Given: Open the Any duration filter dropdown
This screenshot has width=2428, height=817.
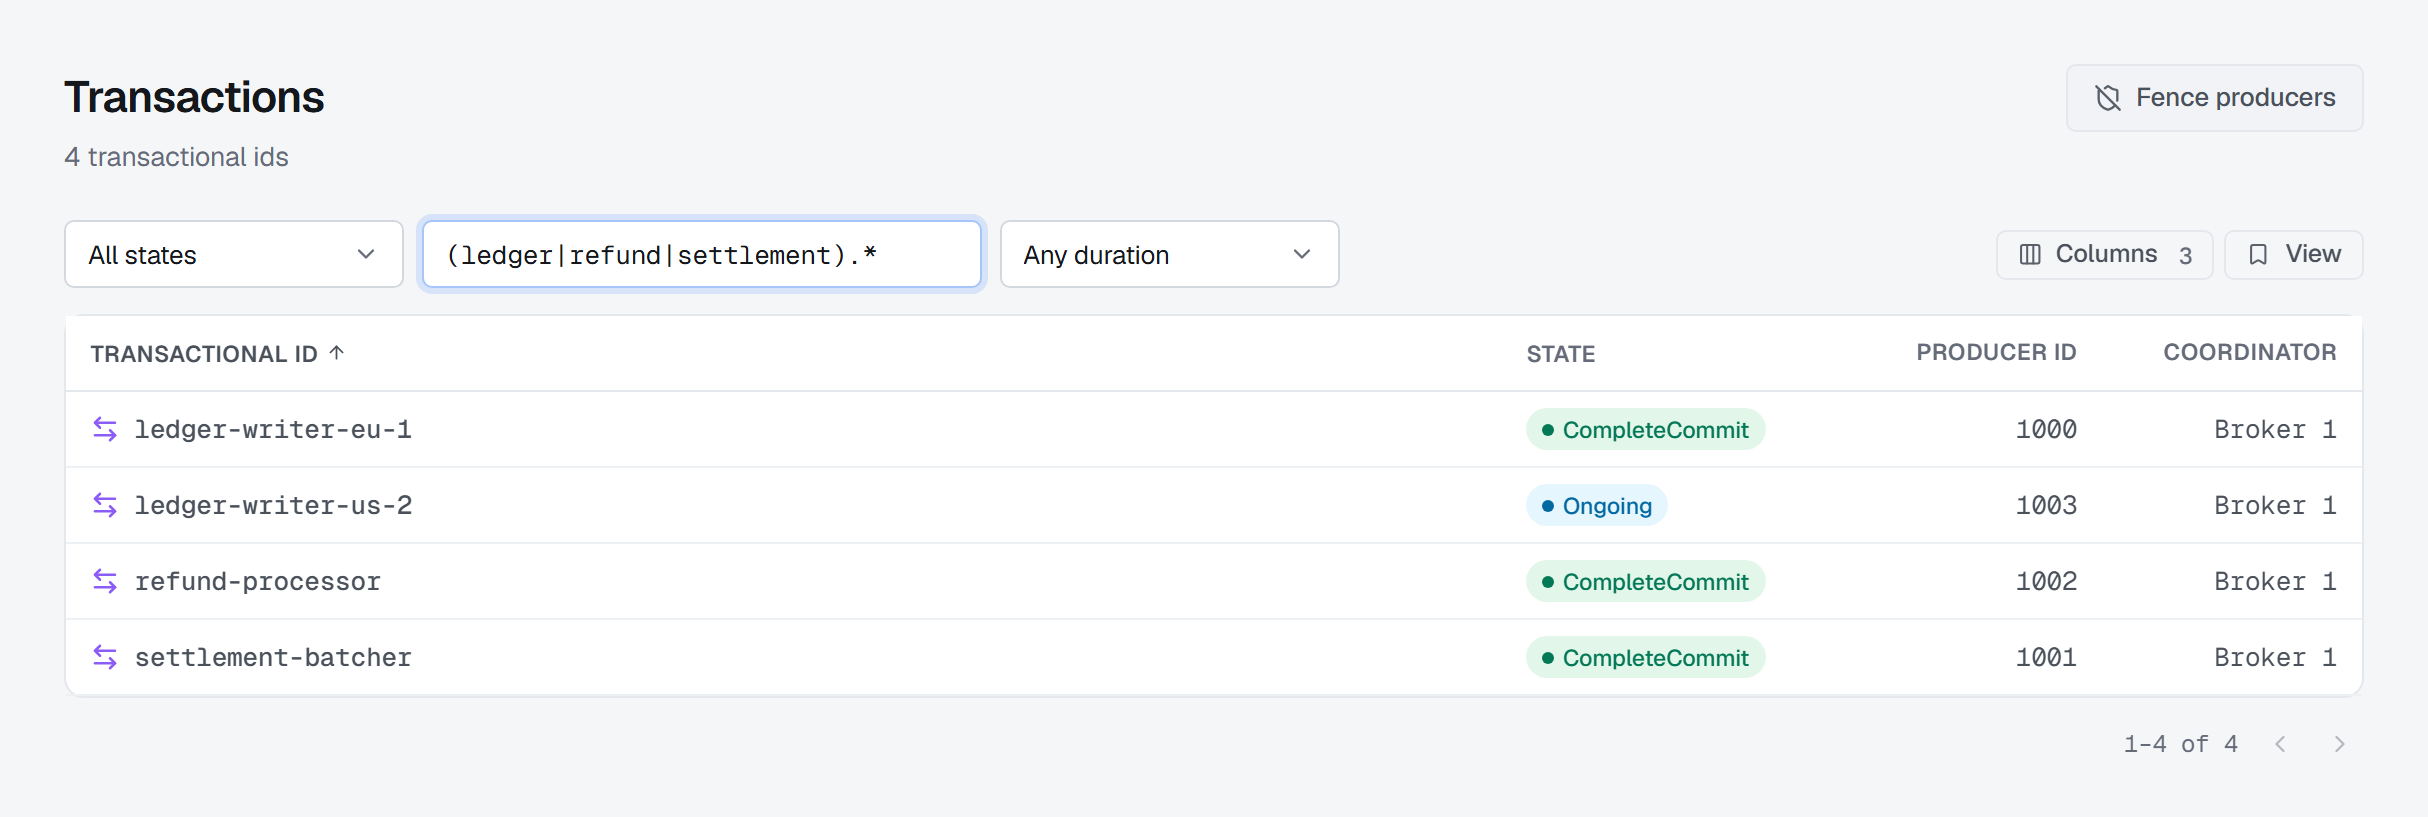Looking at the screenshot, I should click(x=1169, y=254).
